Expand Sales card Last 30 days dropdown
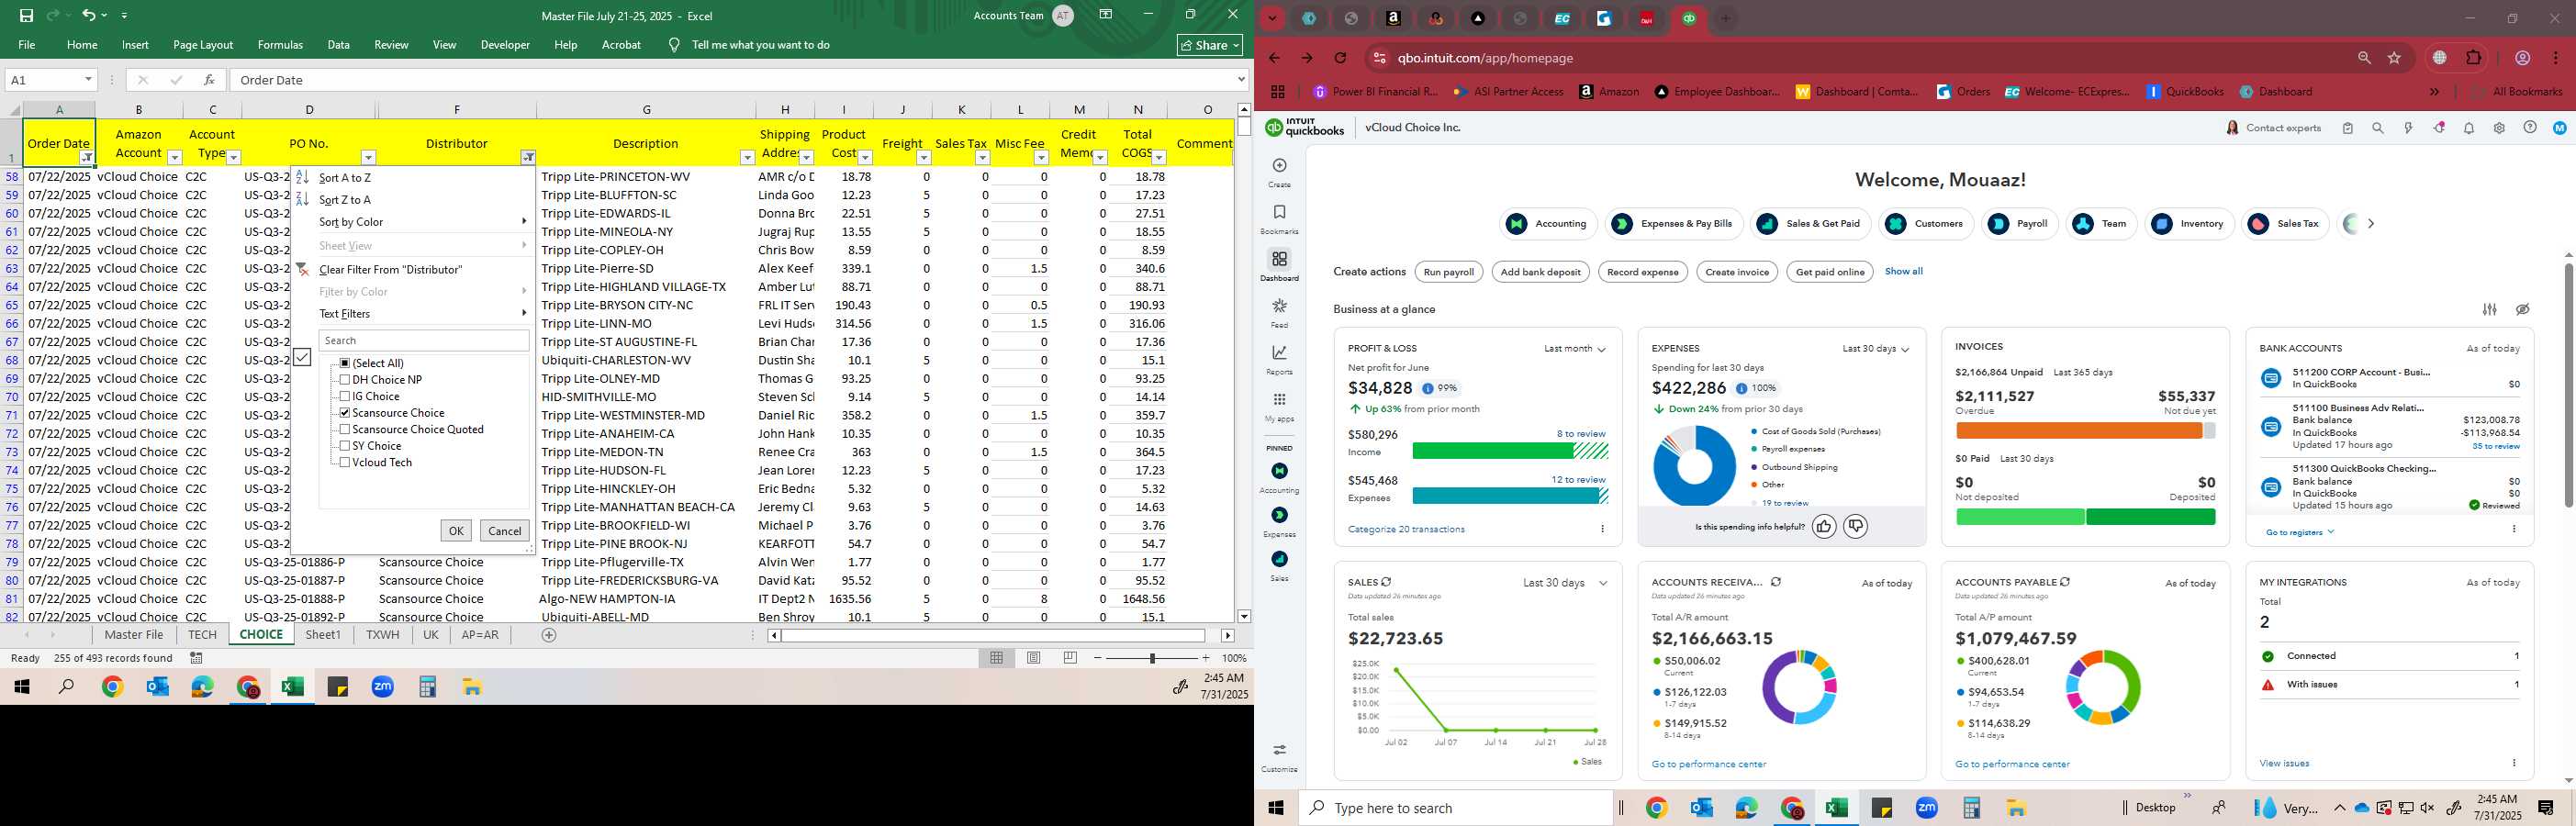 point(1565,583)
